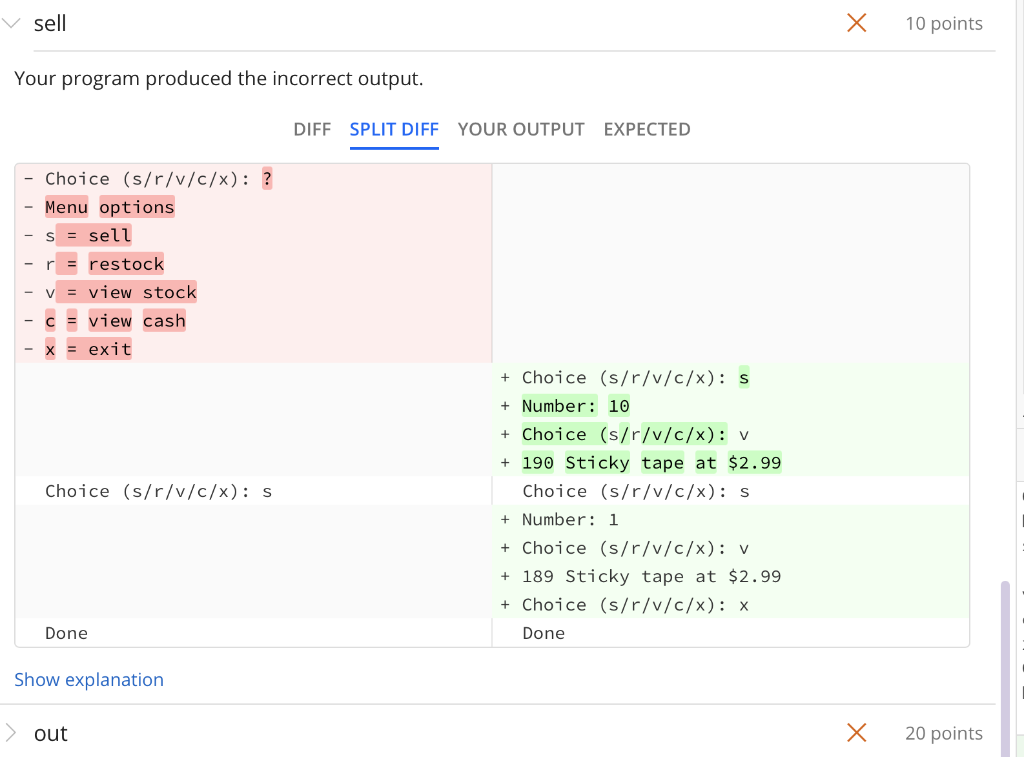The height and width of the screenshot is (757, 1024).
Task: Select the highlighted 'Menu options' diff line
Action: 110,206
